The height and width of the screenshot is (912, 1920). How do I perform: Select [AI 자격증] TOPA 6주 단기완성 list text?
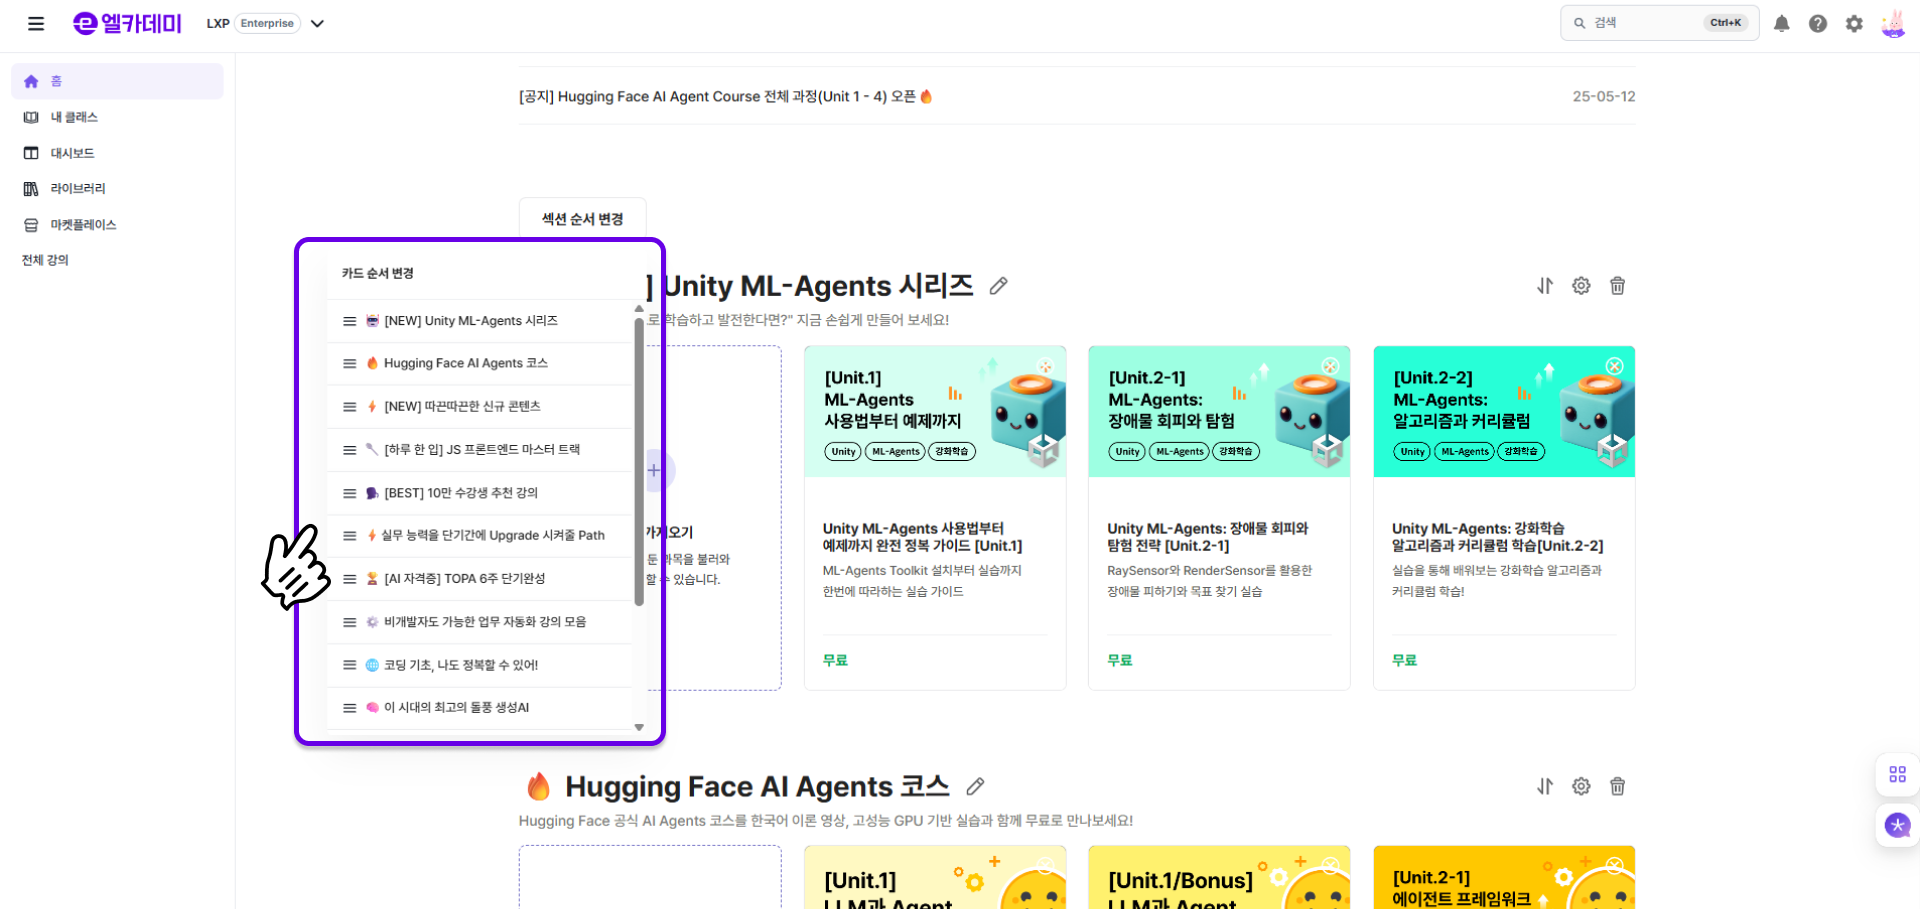pos(465,579)
